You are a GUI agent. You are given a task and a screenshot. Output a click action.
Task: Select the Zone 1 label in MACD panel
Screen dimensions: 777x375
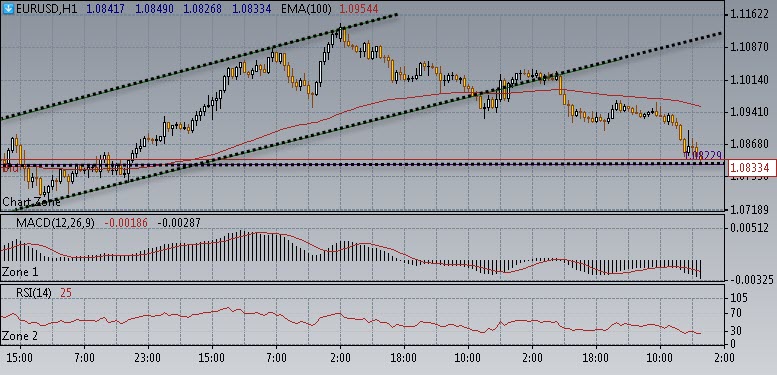20,271
